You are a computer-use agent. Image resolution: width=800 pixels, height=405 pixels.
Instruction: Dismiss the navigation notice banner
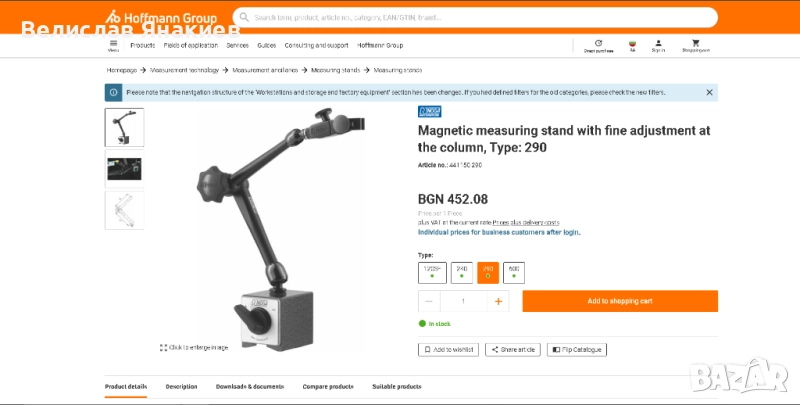pyautogui.click(x=709, y=92)
